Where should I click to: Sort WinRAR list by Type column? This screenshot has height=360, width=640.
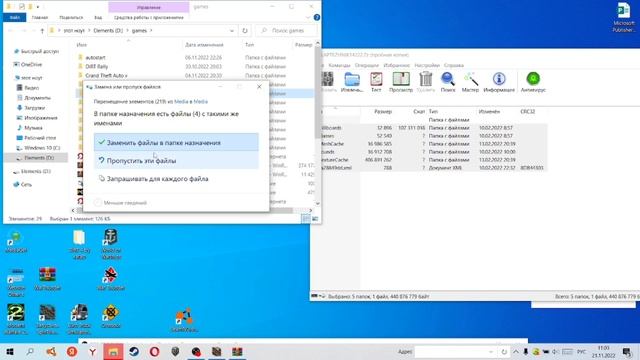point(433,111)
